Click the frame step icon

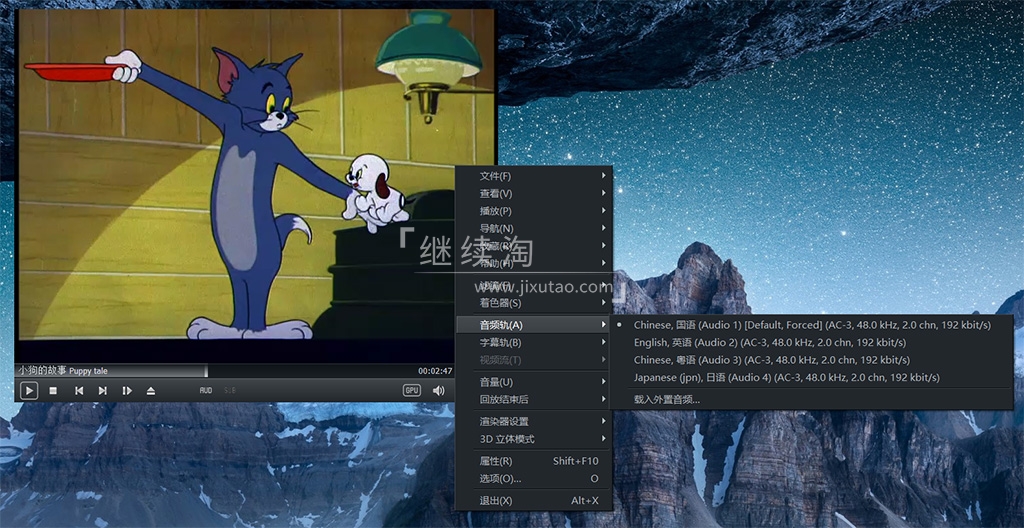pyautogui.click(x=127, y=390)
